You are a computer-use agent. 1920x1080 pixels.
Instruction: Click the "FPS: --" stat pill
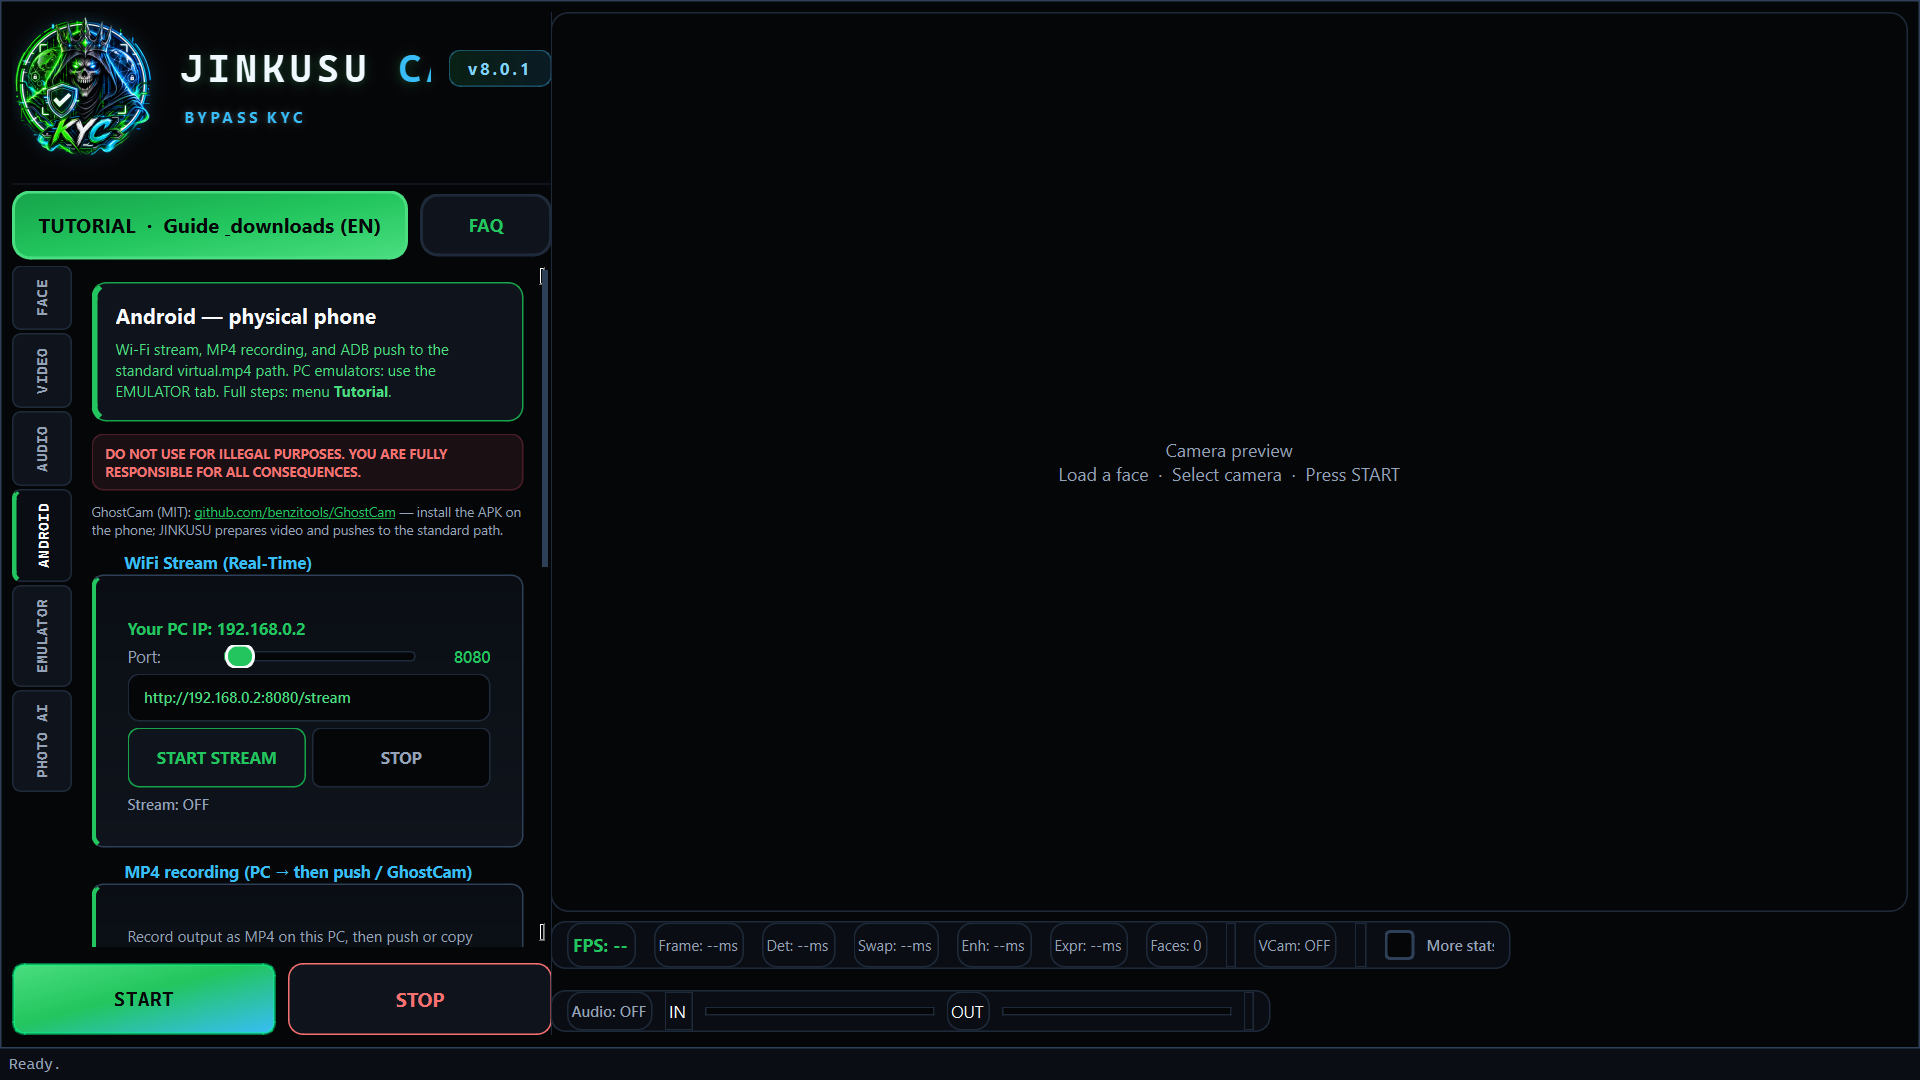601,945
